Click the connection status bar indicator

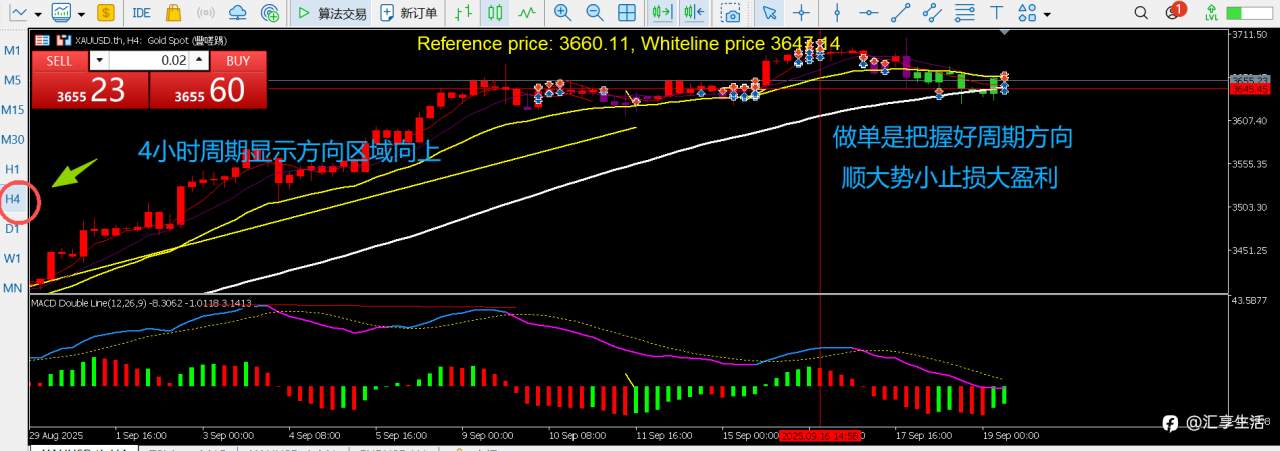(x=1250, y=13)
